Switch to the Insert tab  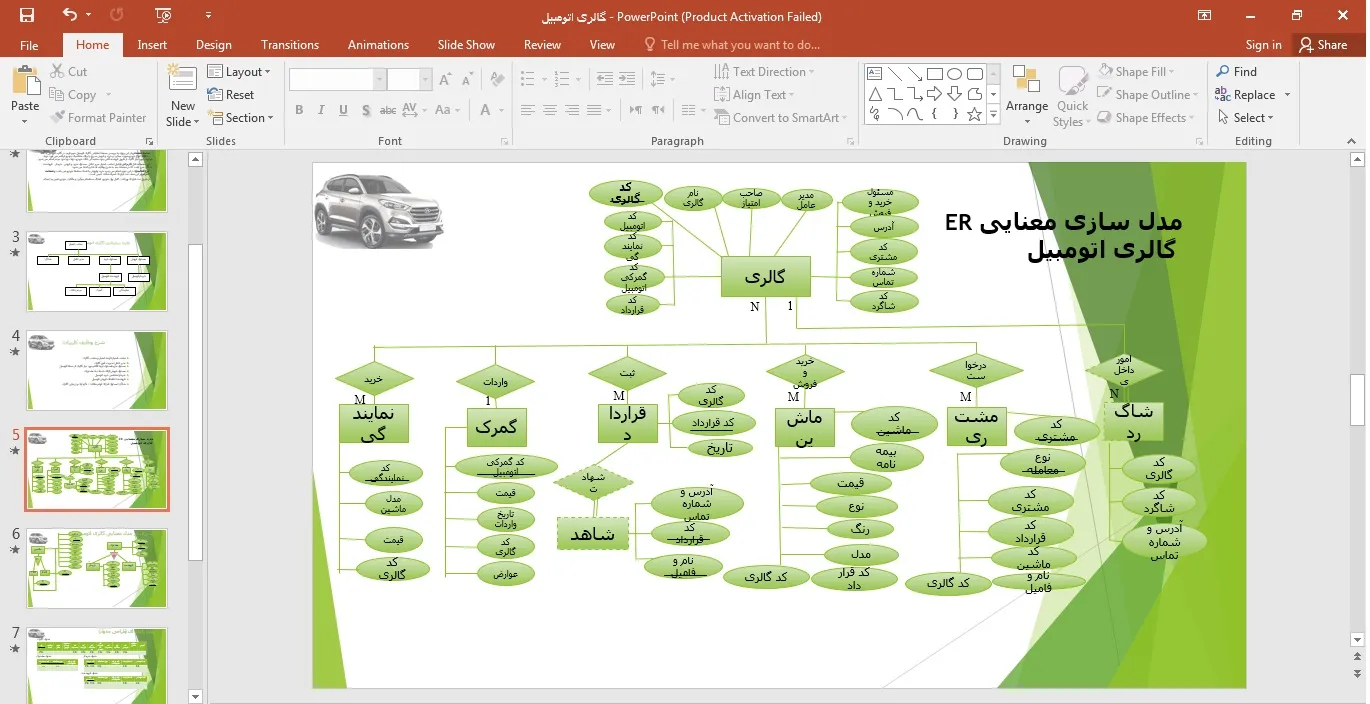152,45
